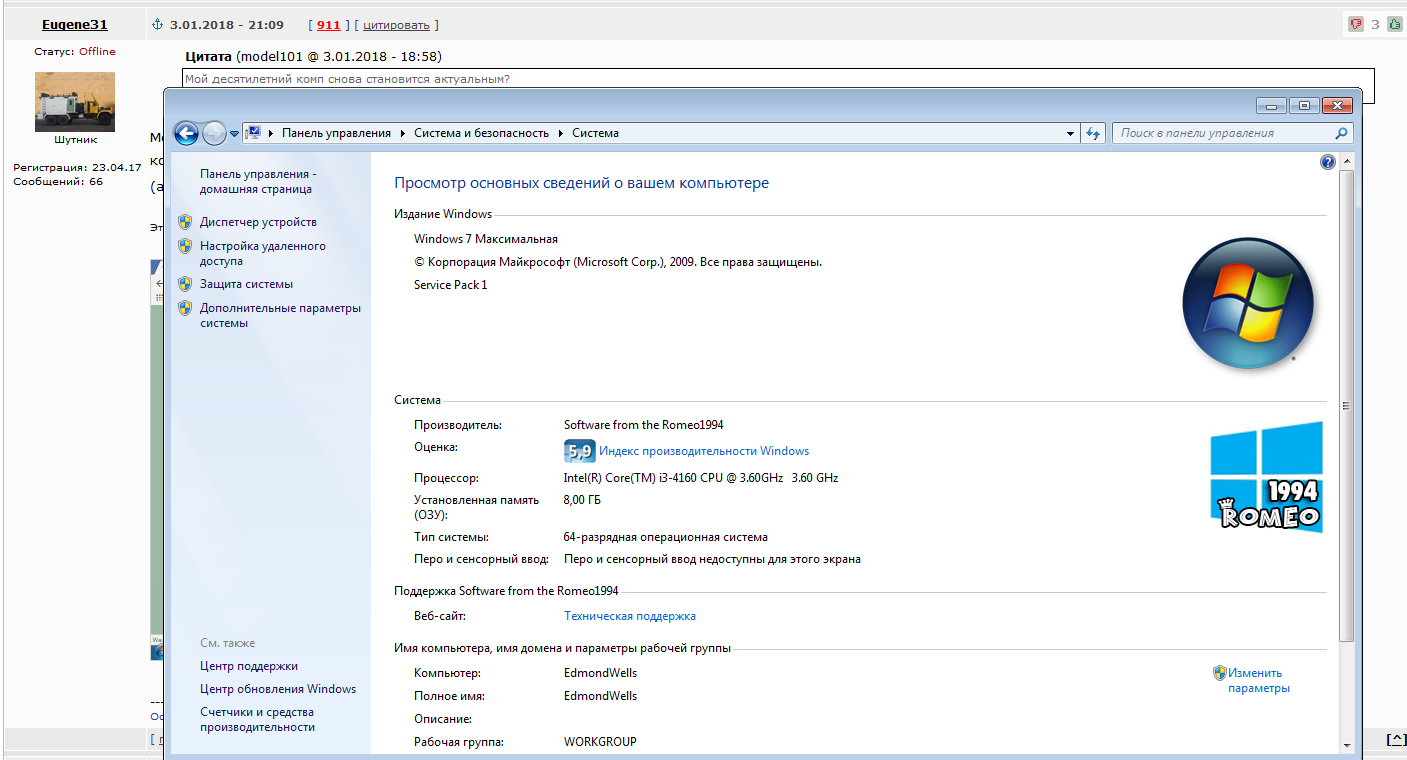Open 'Счетчики и средства производительности'

coord(257,720)
